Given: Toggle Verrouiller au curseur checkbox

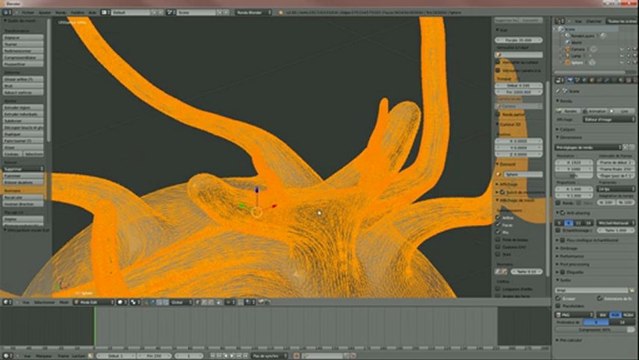Looking at the screenshot, I should click(x=498, y=62).
